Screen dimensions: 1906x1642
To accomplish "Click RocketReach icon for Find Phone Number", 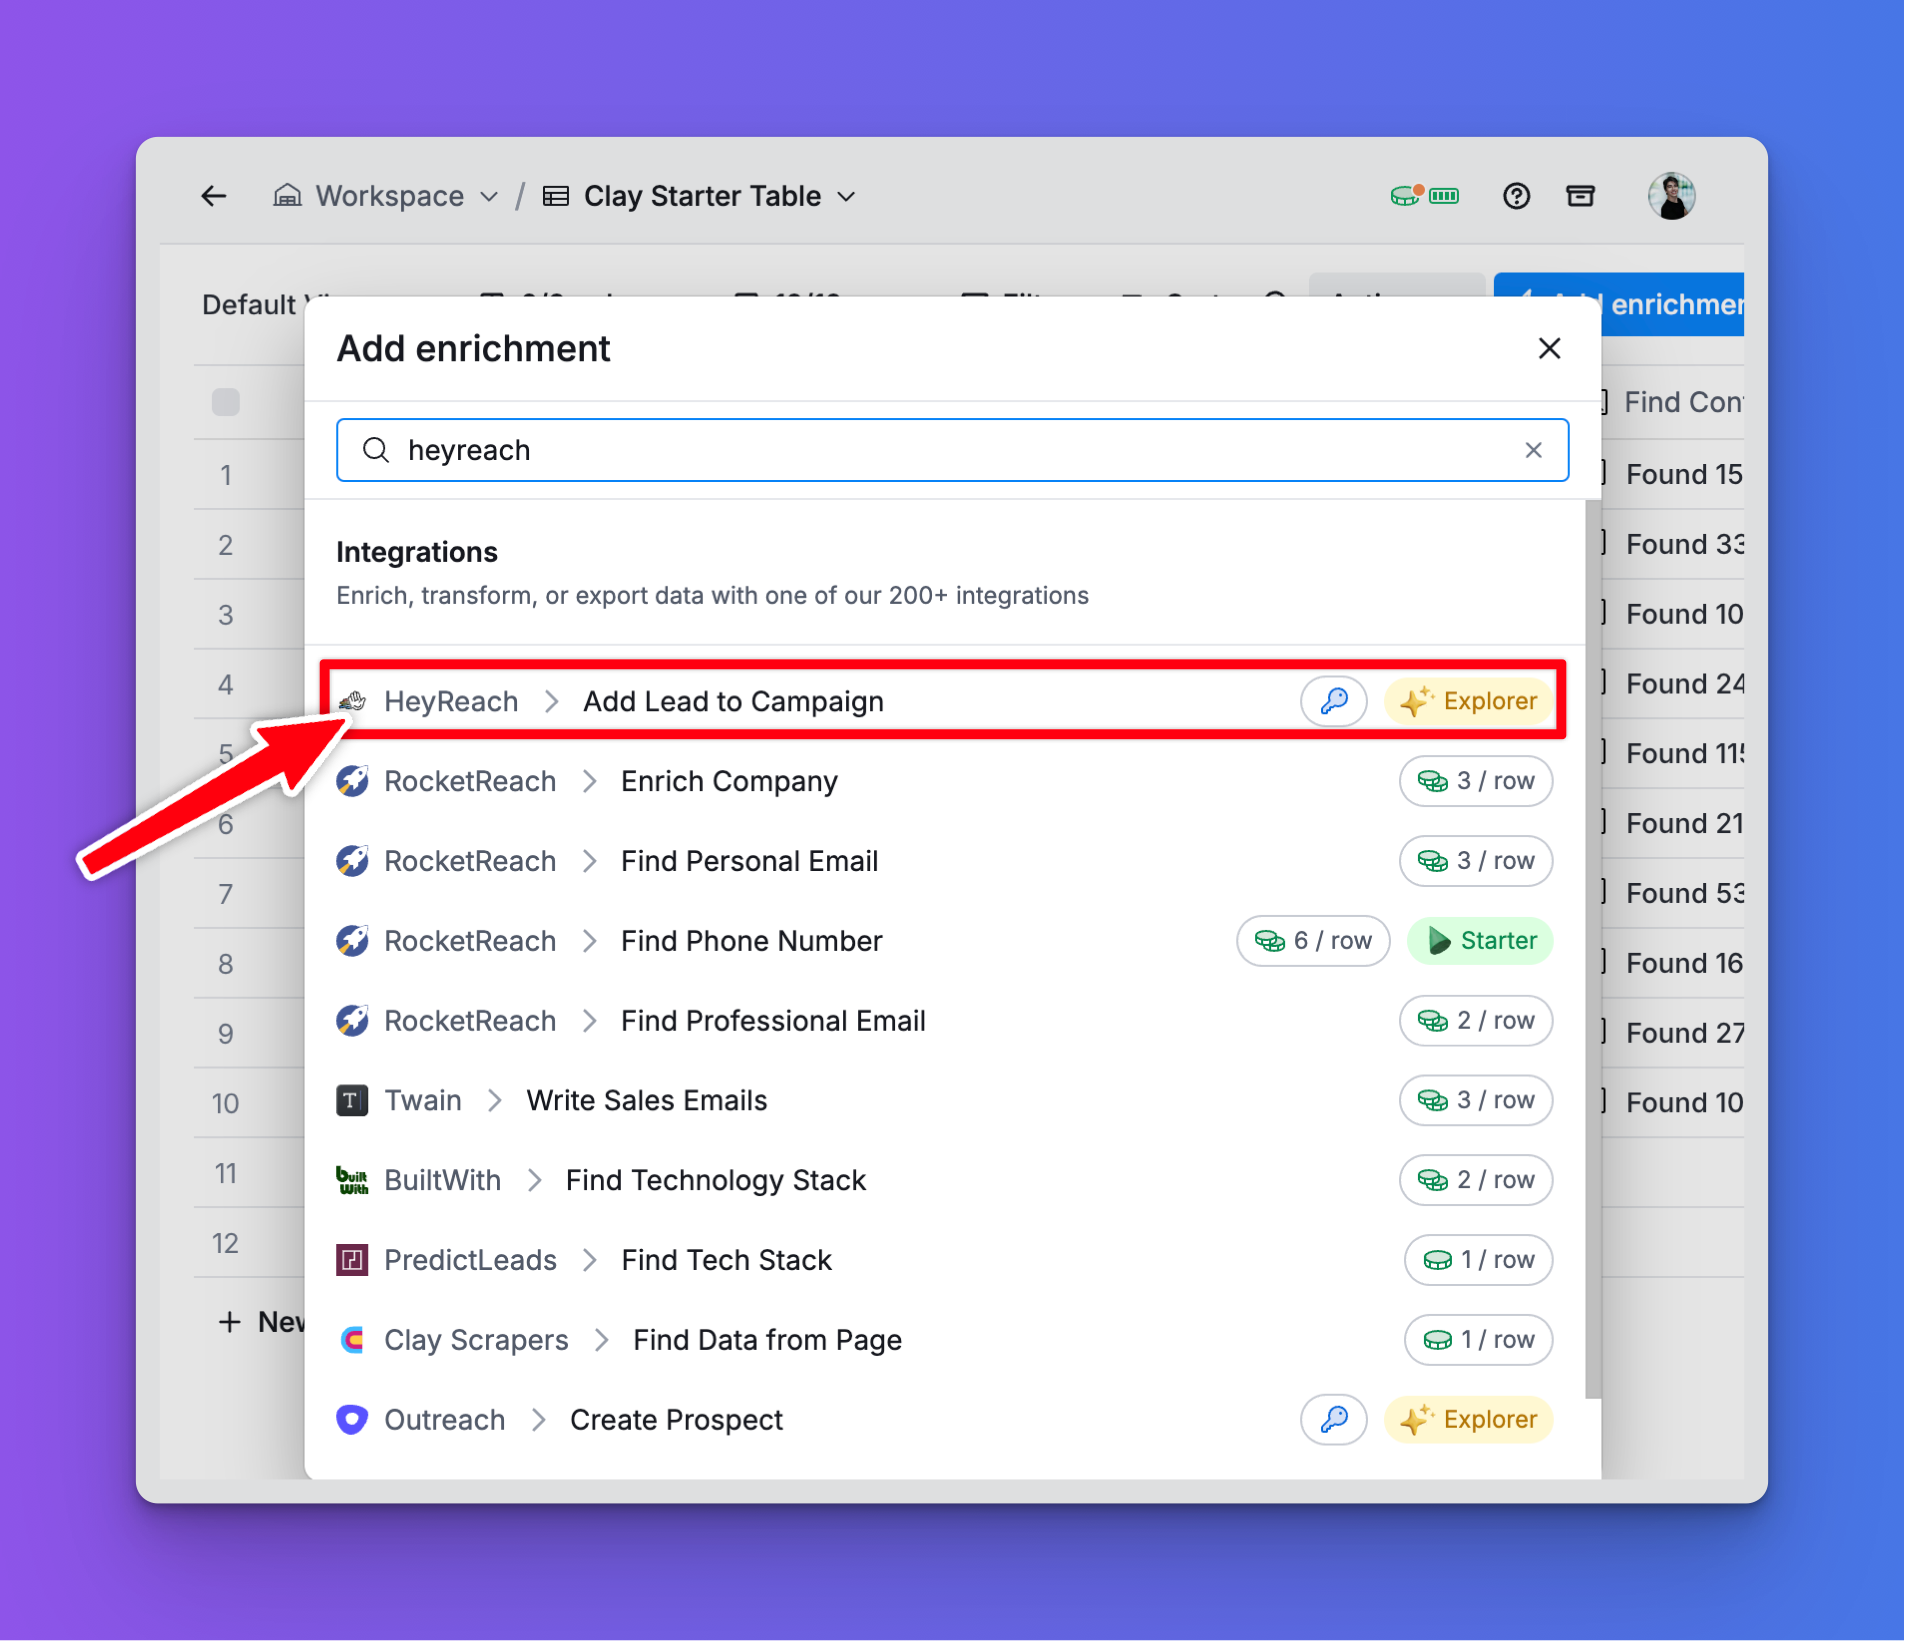I will pos(352,941).
